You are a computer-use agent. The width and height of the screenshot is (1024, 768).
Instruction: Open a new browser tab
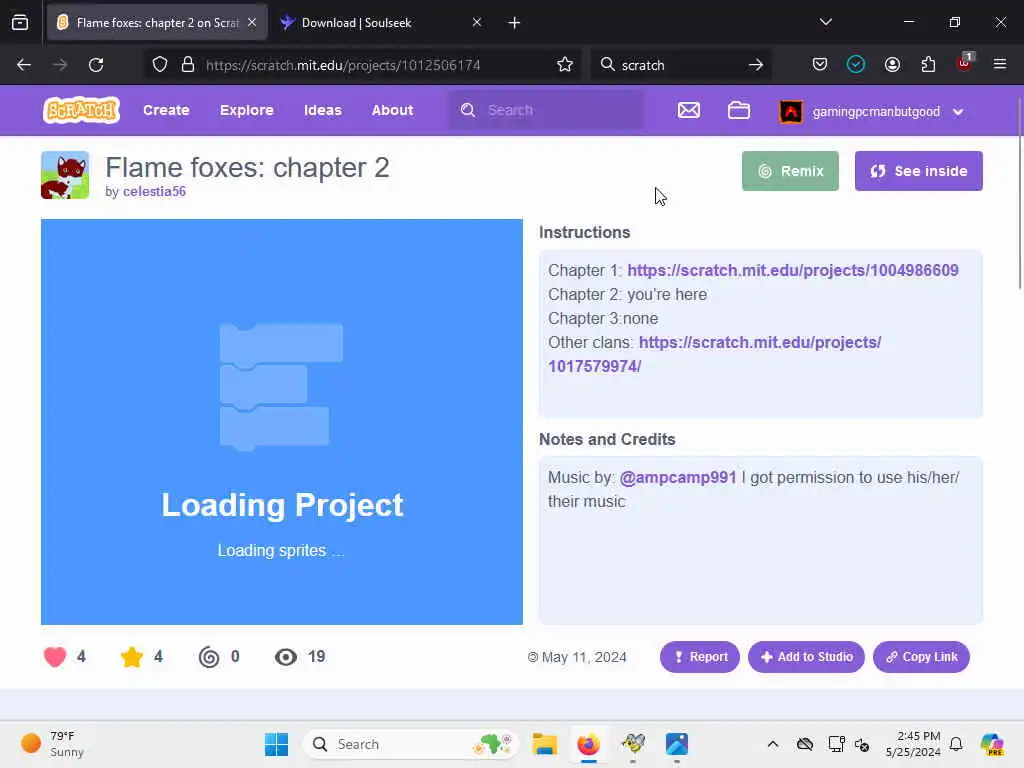pos(514,23)
